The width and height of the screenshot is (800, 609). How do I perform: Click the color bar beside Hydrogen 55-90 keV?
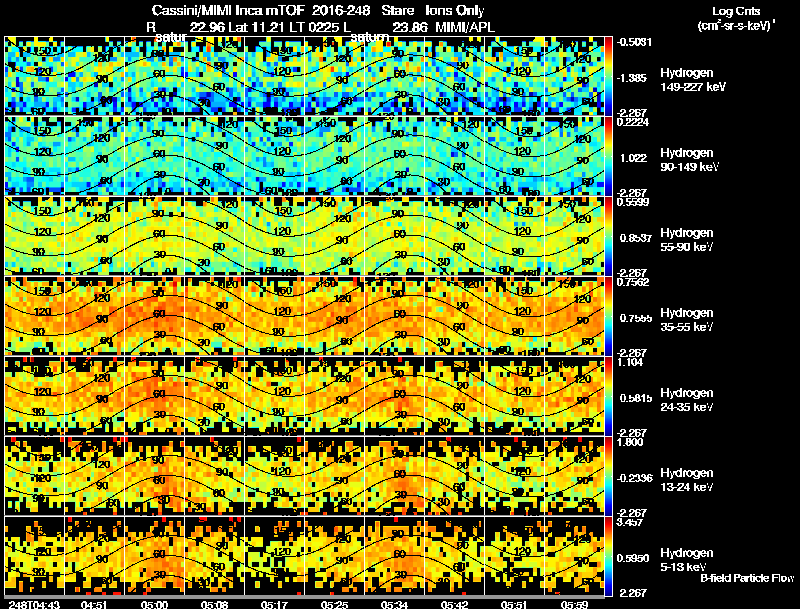608,236
